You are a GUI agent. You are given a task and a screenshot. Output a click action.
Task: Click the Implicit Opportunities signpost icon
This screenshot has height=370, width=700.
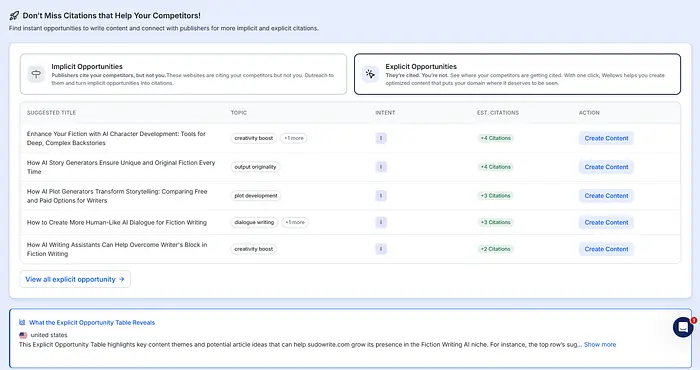click(36, 74)
